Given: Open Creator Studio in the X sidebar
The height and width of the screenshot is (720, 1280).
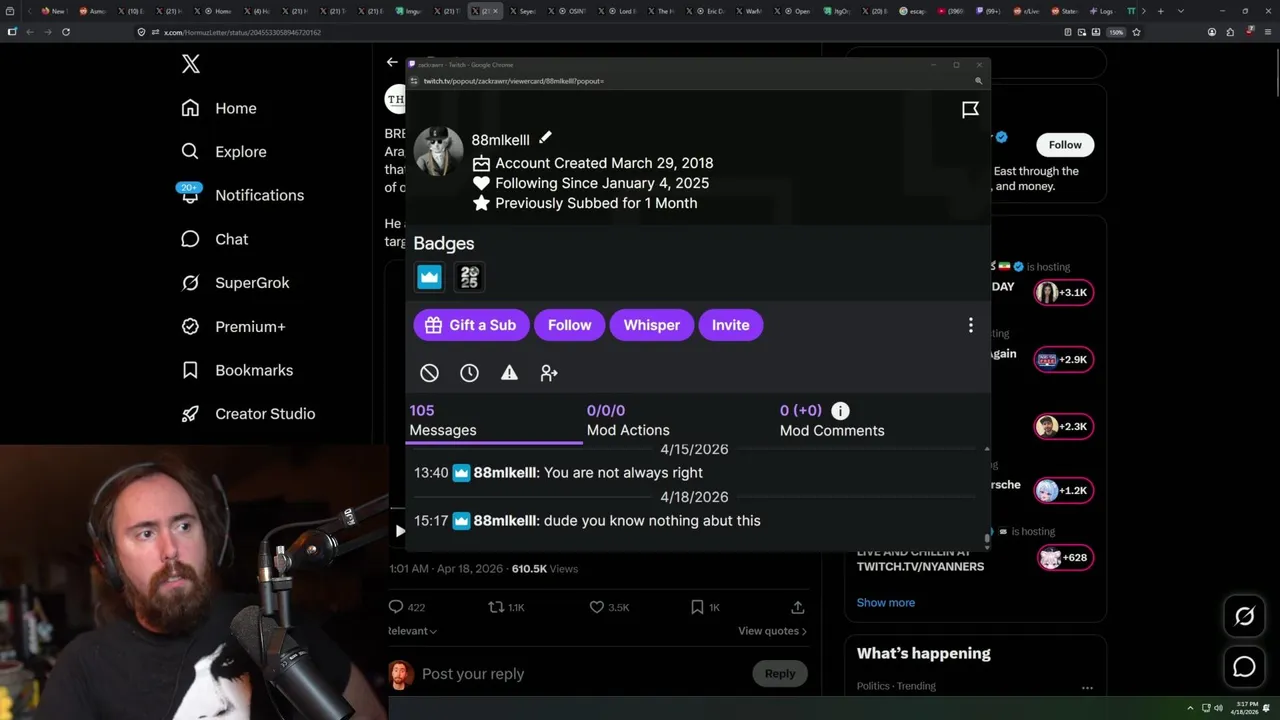Looking at the screenshot, I should point(248,414).
